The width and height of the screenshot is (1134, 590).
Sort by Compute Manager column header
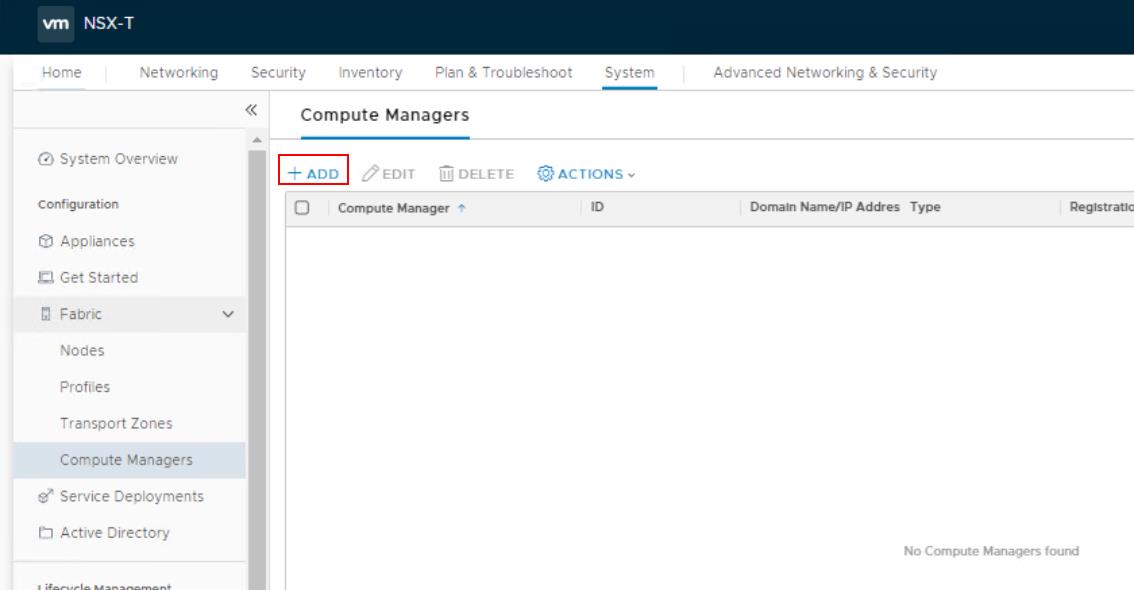[x=393, y=208]
